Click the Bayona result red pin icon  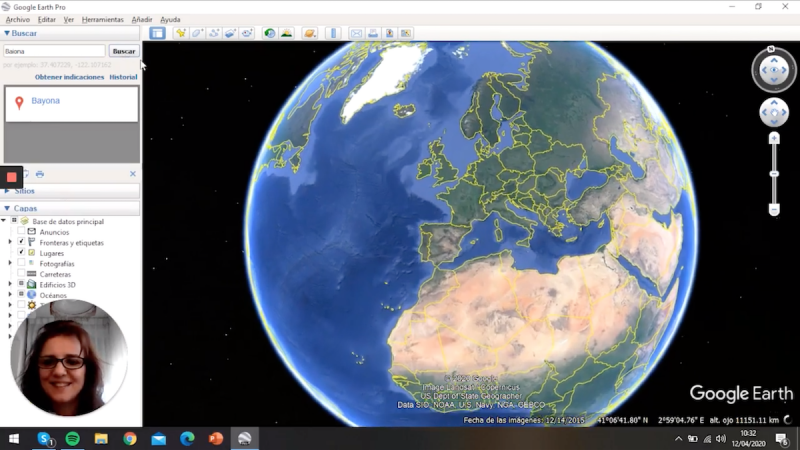click(19, 103)
